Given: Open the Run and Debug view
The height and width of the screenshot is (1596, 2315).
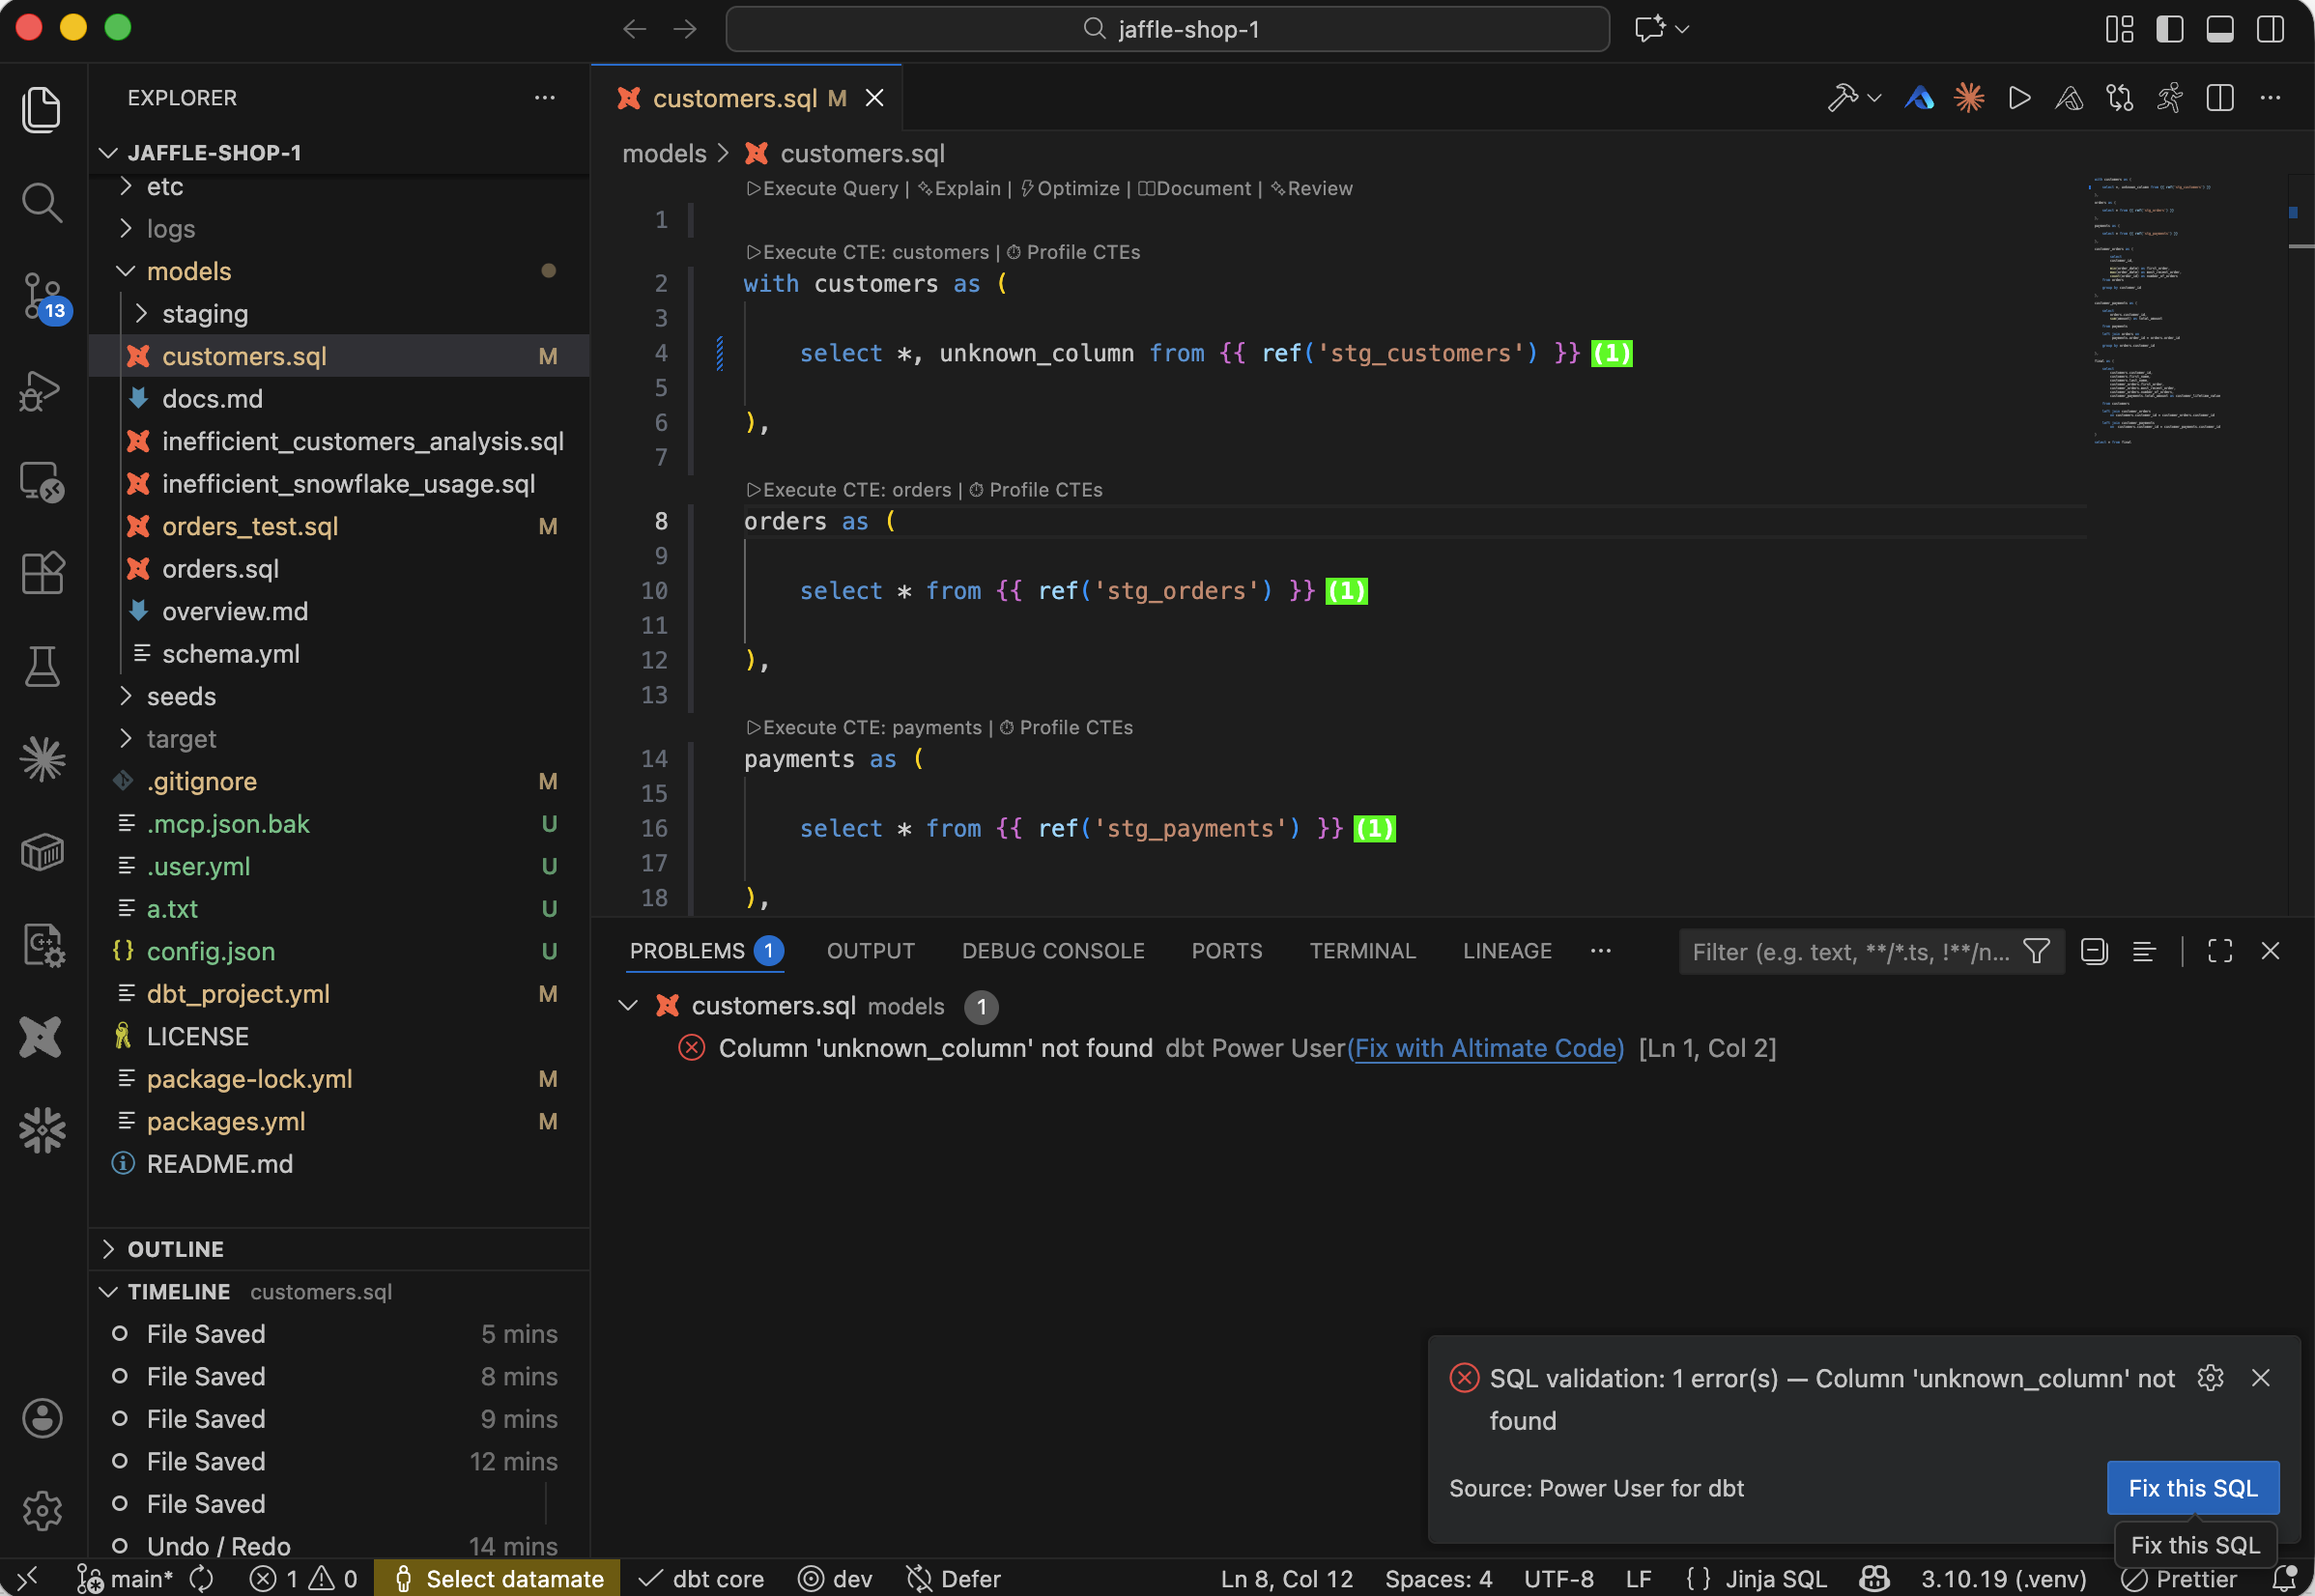Looking at the screenshot, I should [41, 390].
